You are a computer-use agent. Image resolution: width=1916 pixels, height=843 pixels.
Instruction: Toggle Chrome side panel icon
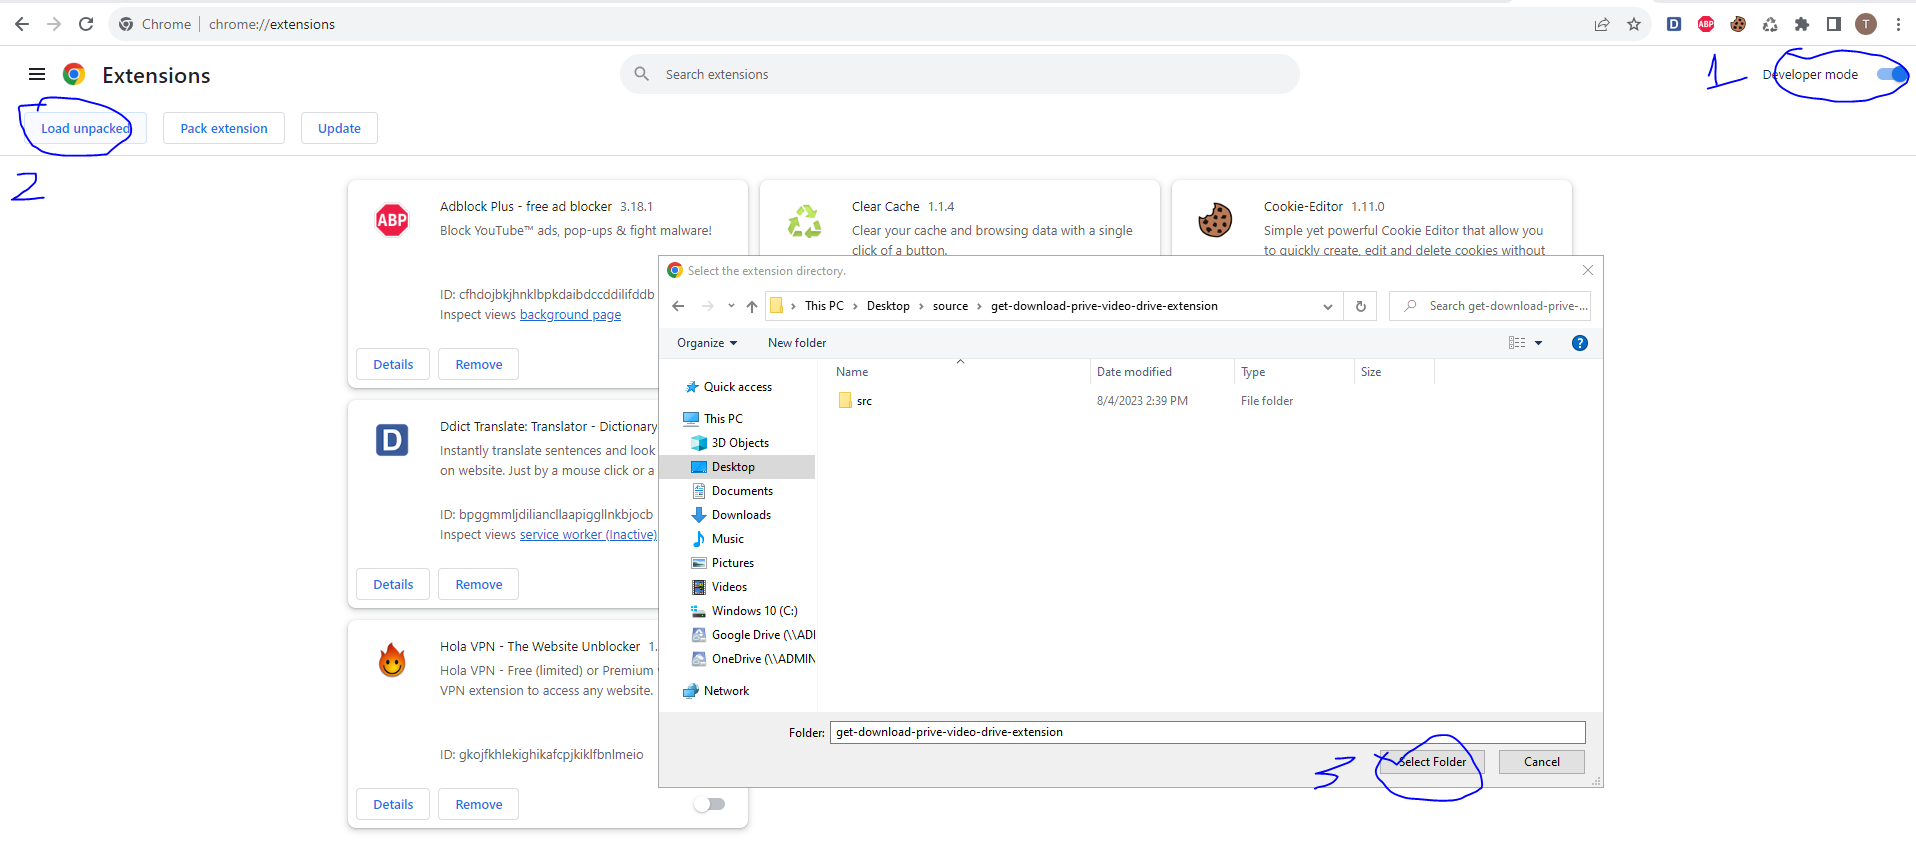click(1834, 24)
